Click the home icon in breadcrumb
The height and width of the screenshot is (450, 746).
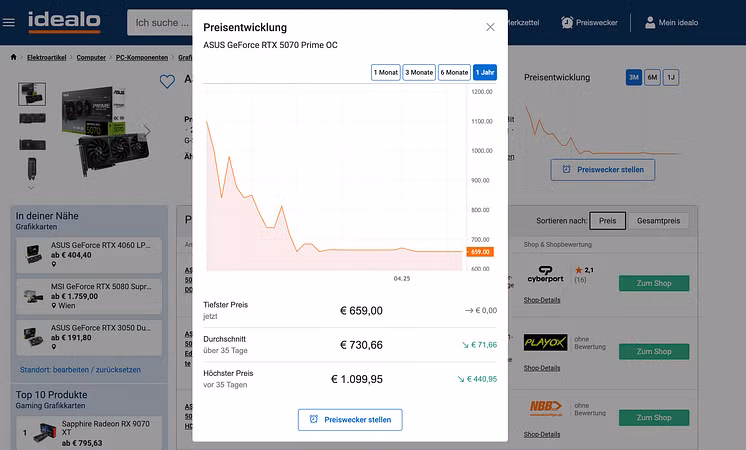[13, 57]
